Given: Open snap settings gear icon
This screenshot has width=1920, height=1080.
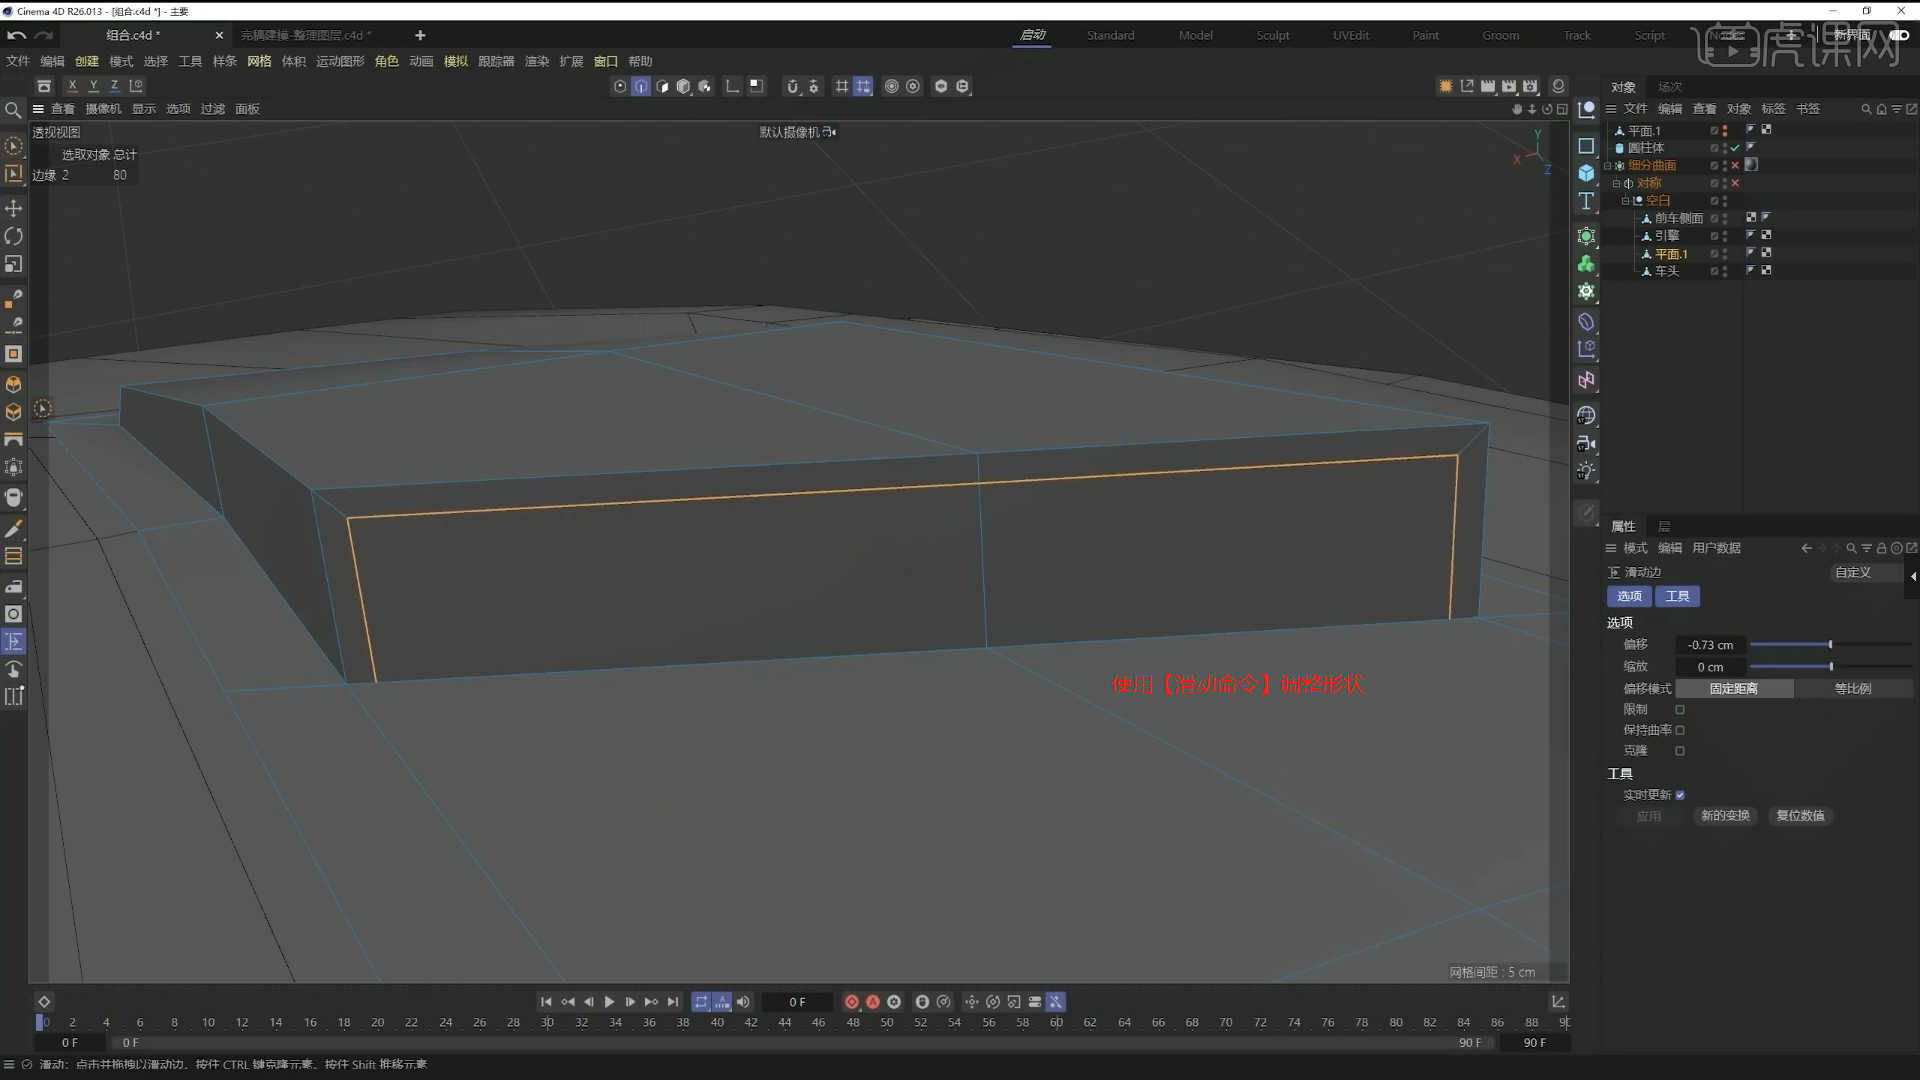Looking at the screenshot, I should (813, 86).
